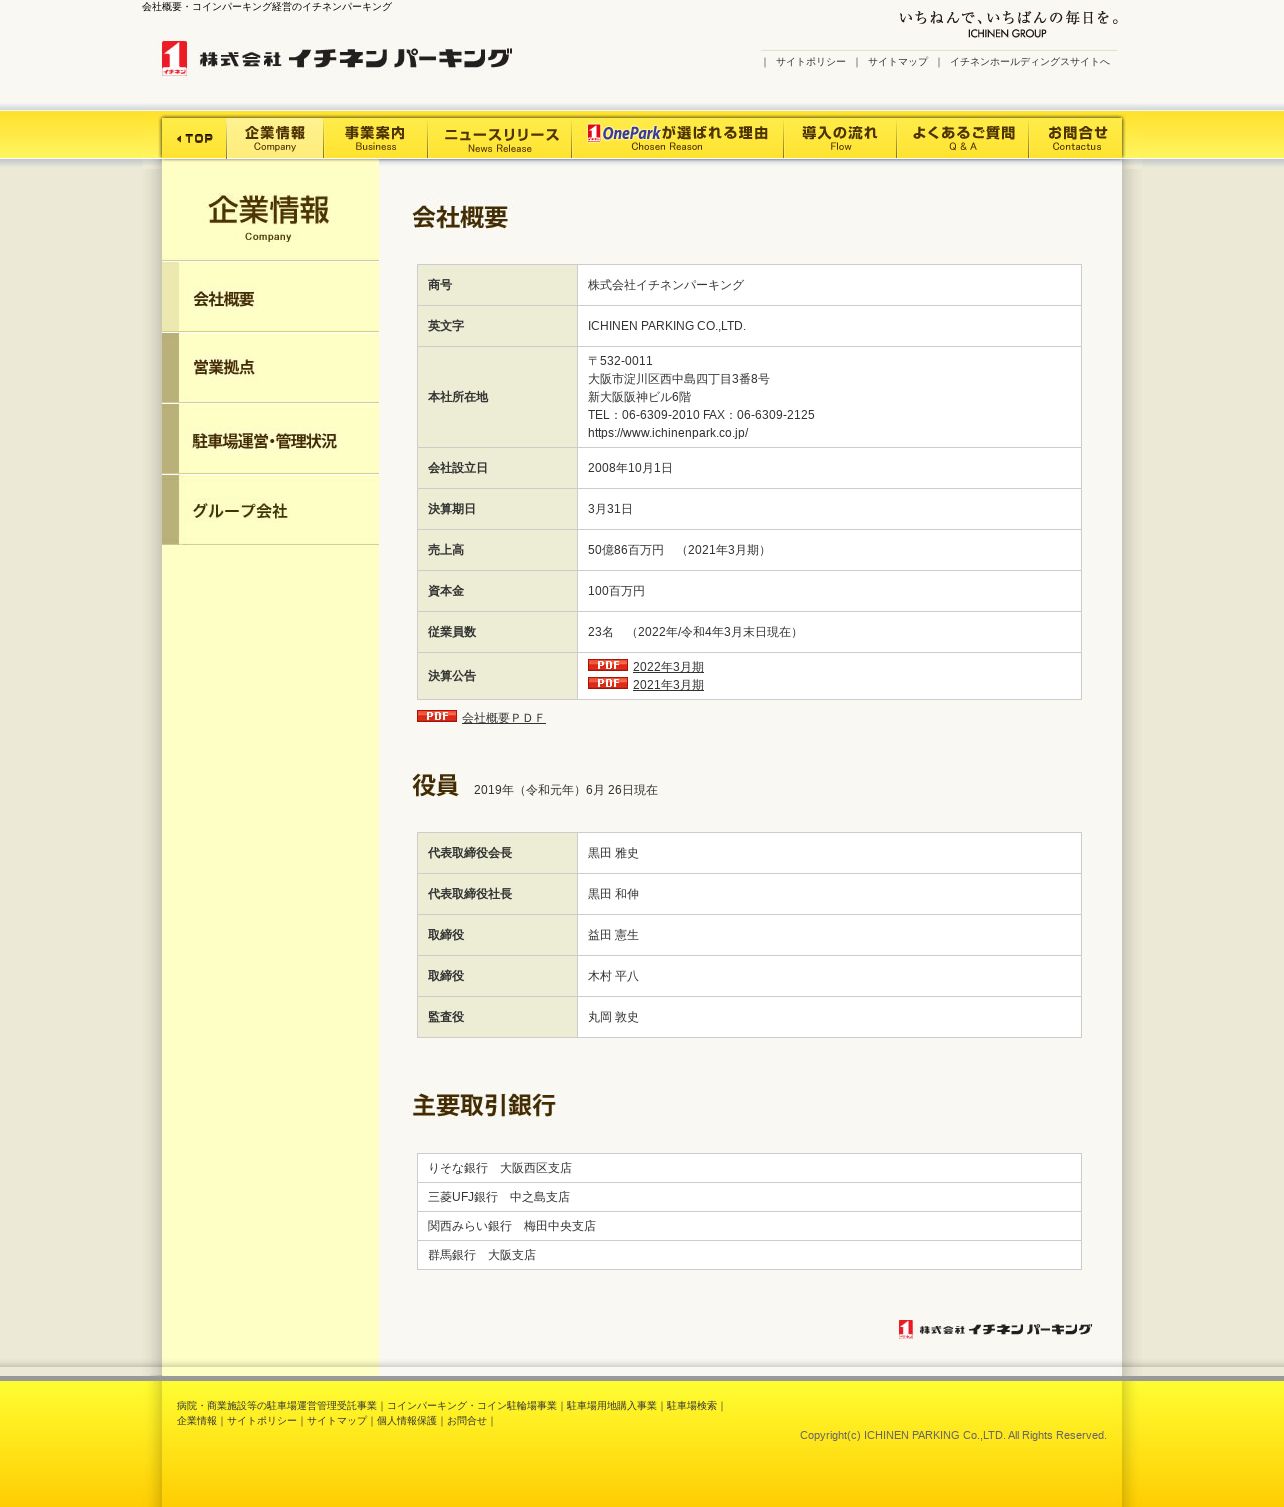Screen dimensions: 1284x1507
Task: Click the 関西みらい銀行 梅田中央支店 row
Action: pyautogui.click(x=749, y=1226)
